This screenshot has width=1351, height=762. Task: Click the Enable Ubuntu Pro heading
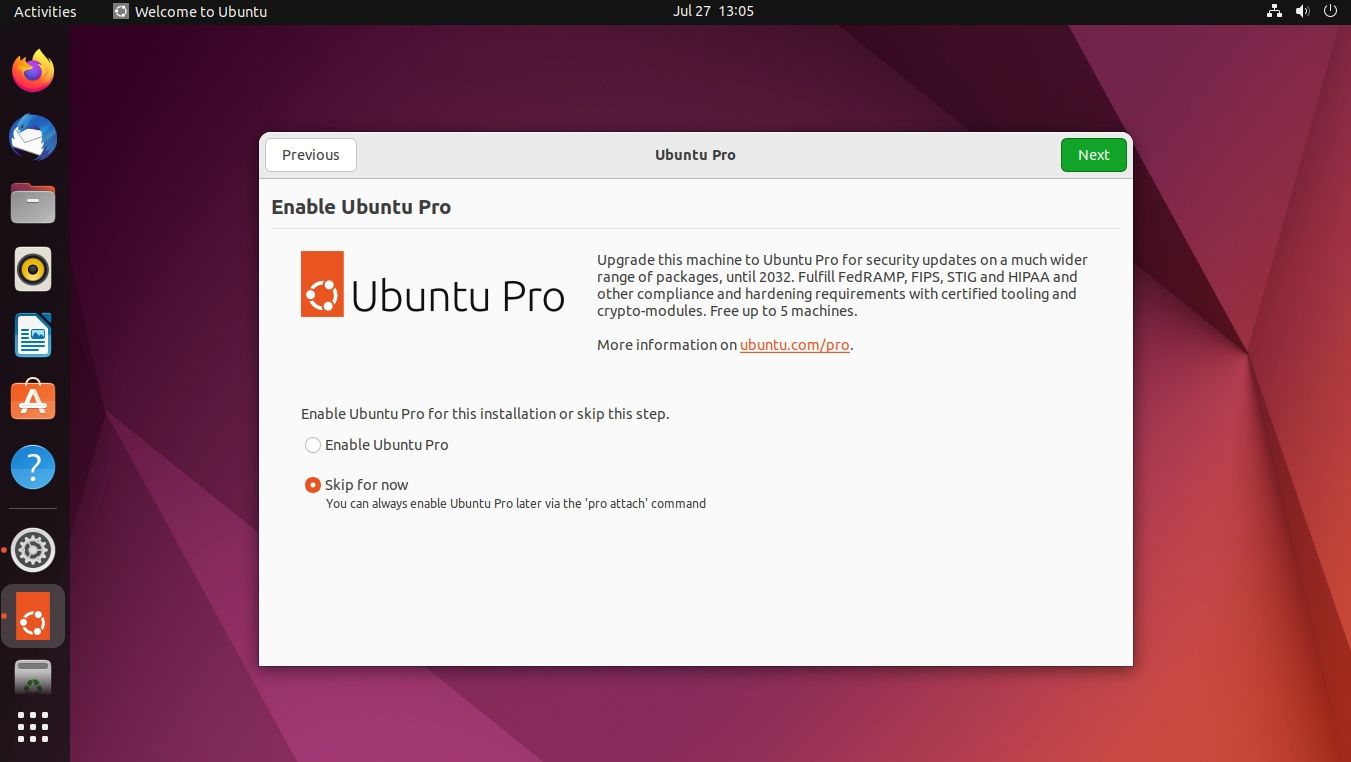coord(361,207)
